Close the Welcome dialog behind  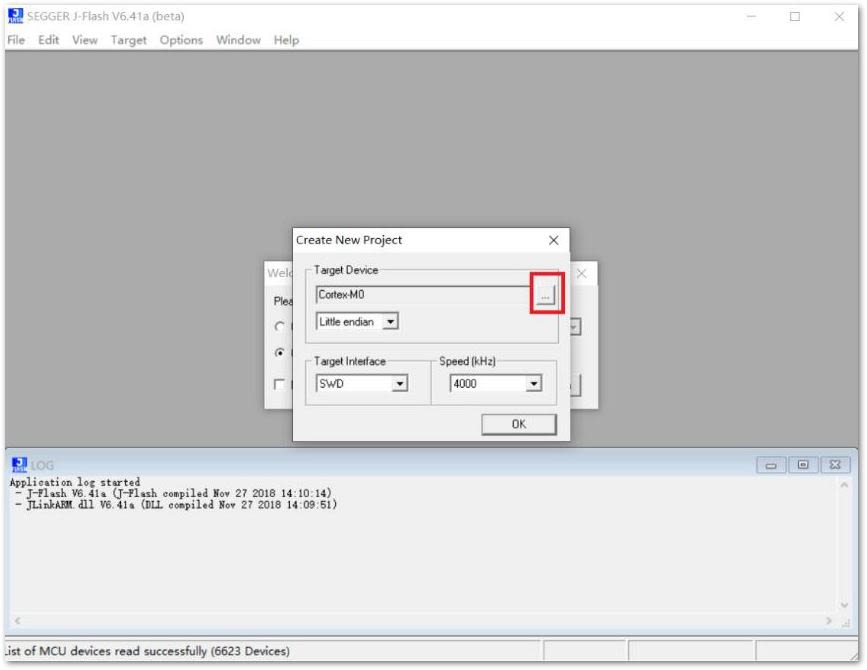(582, 274)
